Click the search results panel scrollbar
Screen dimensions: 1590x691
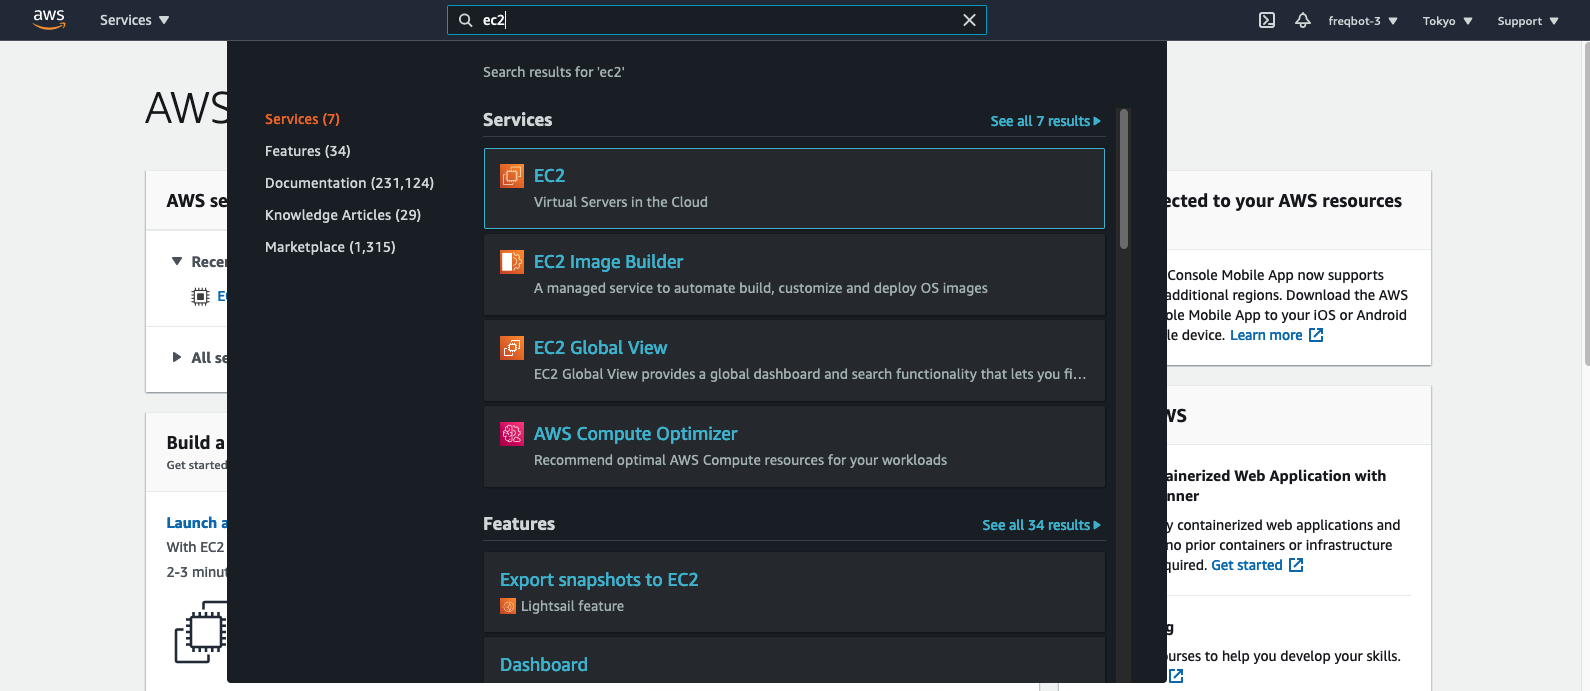click(x=1124, y=180)
